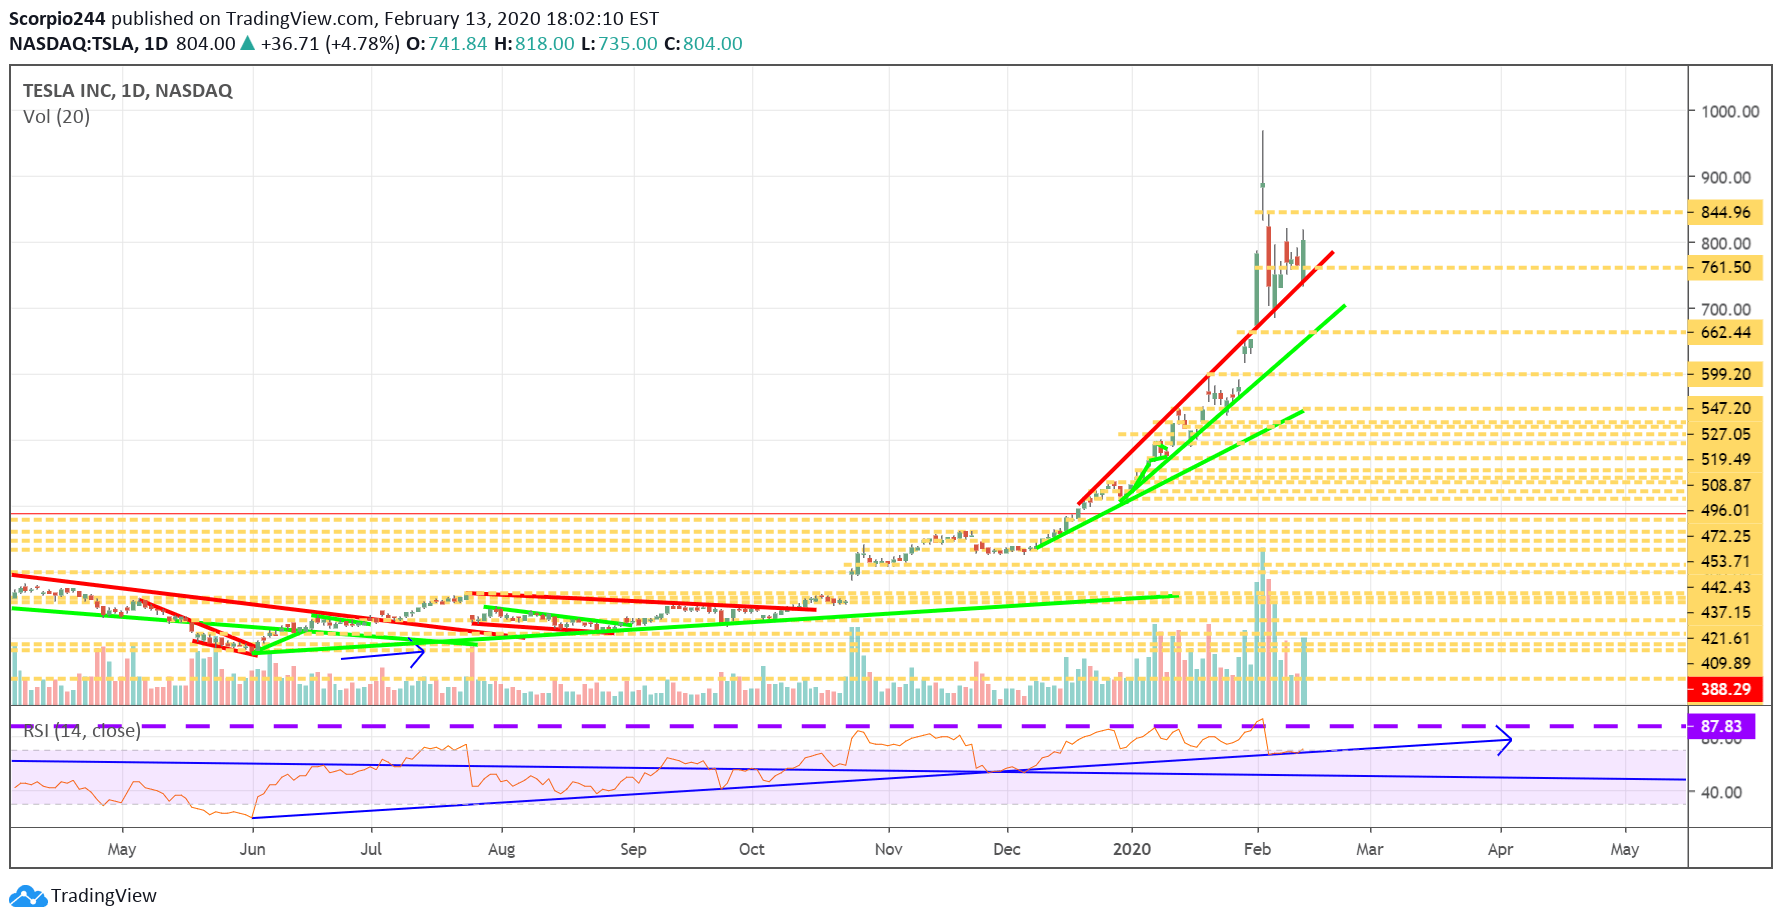Click the 761.50 price level label
This screenshot has height=923, width=1782.
(1725, 267)
